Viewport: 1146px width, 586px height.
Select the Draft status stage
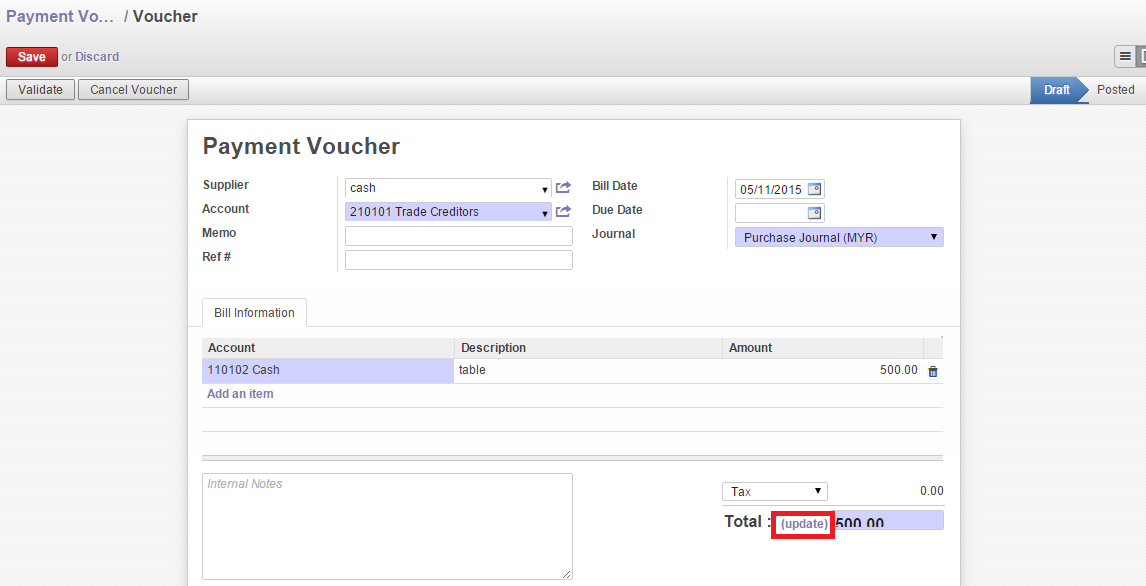pyautogui.click(x=1056, y=89)
